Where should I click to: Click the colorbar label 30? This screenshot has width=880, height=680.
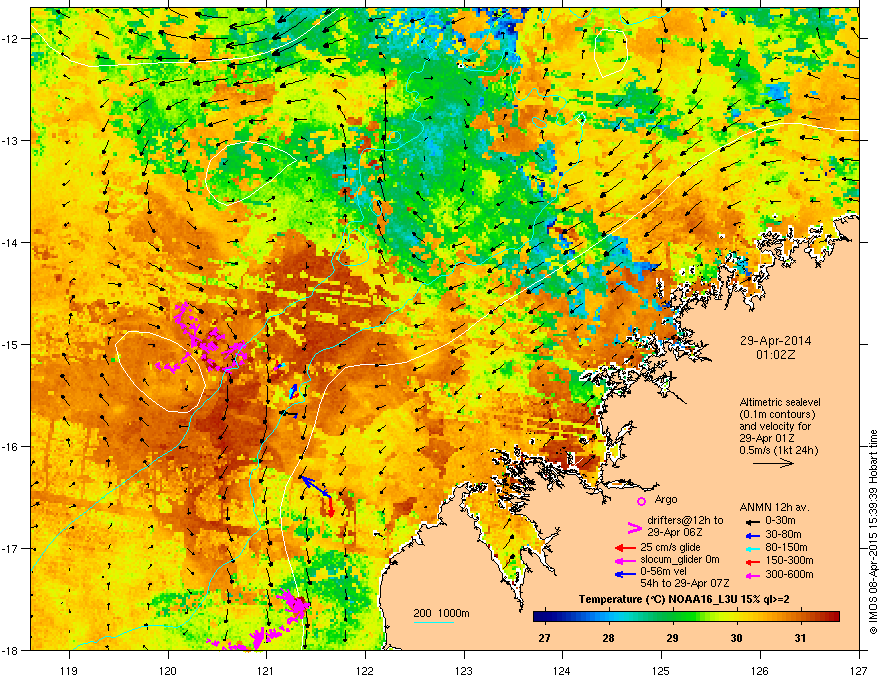(x=736, y=638)
